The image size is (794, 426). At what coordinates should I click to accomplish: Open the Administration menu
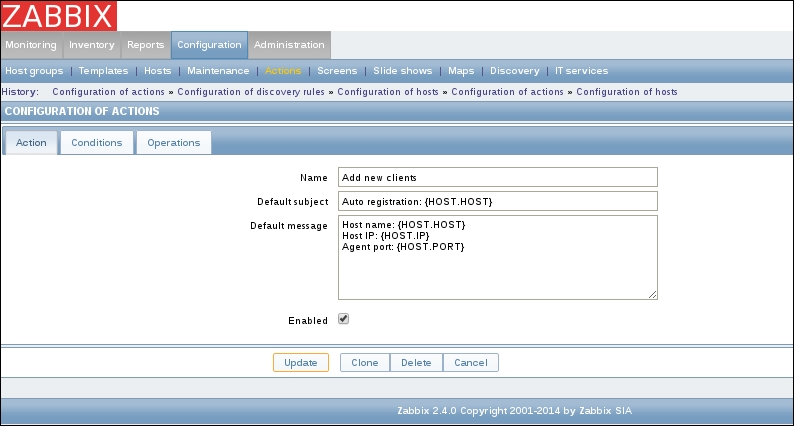[289, 45]
